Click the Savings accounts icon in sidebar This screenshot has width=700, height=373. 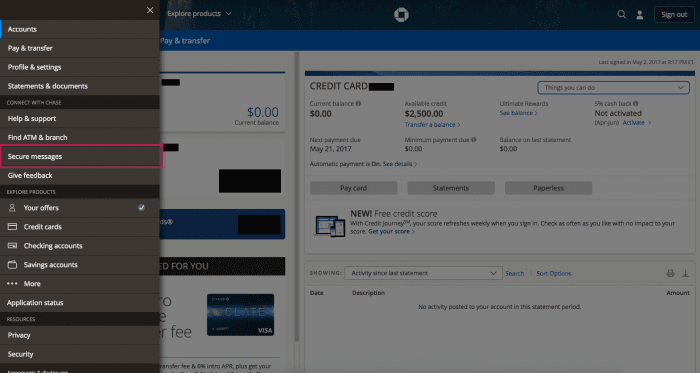tap(12, 265)
